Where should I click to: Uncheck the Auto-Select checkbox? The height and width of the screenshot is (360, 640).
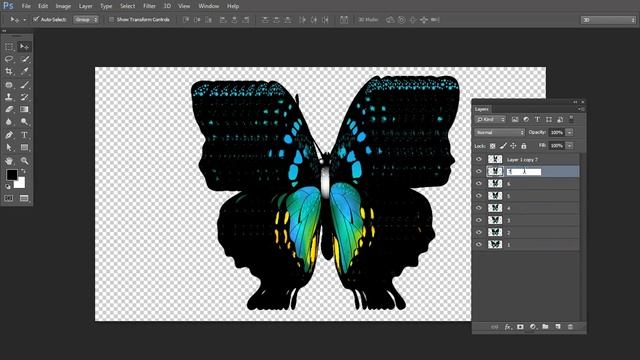[36, 19]
